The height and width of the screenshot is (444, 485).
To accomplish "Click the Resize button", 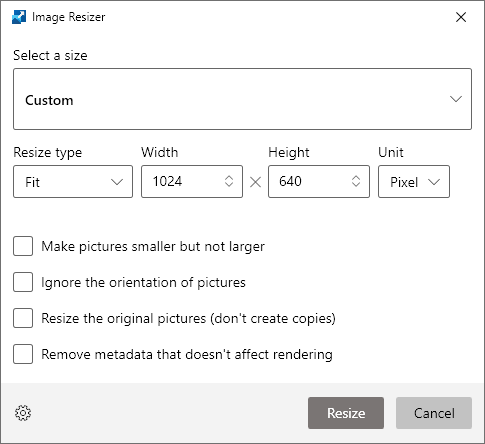I will pos(346,413).
